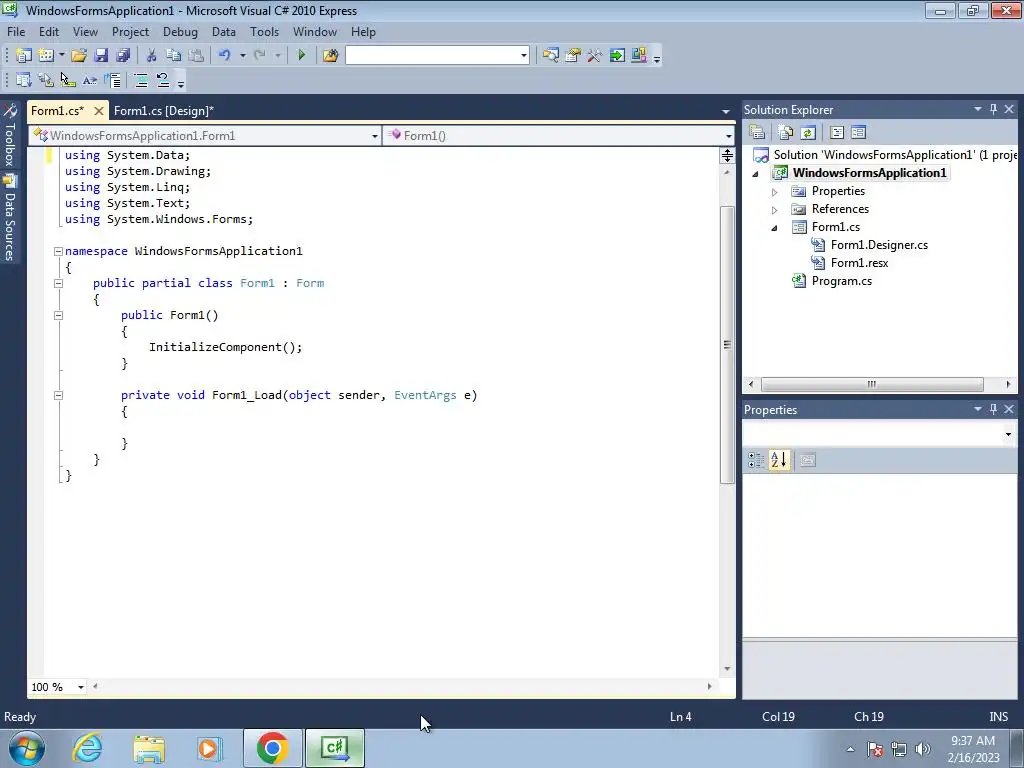Open the Extension Manager toolbar icon
The width and height of the screenshot is (1024, 768).
coord(639,56)
